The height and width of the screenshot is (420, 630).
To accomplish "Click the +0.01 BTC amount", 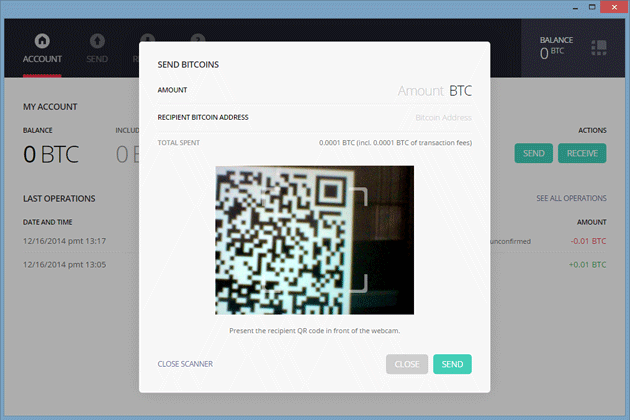I will (x=587, y=265).
